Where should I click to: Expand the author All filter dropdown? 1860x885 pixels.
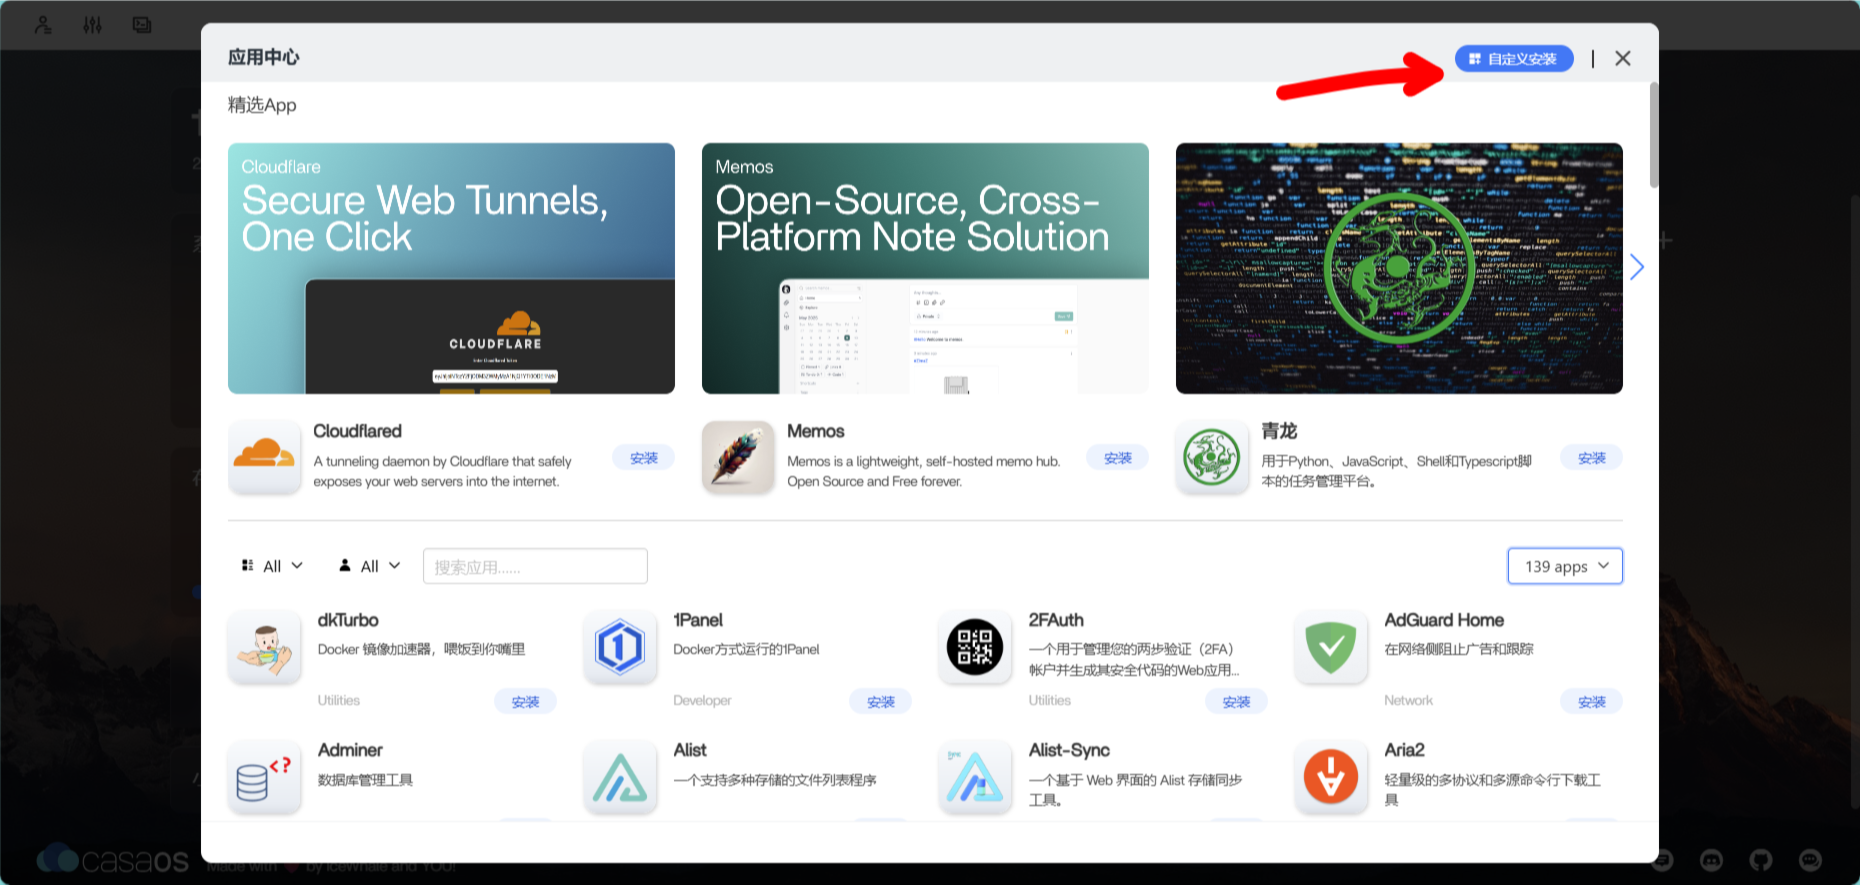coord(370,566)
